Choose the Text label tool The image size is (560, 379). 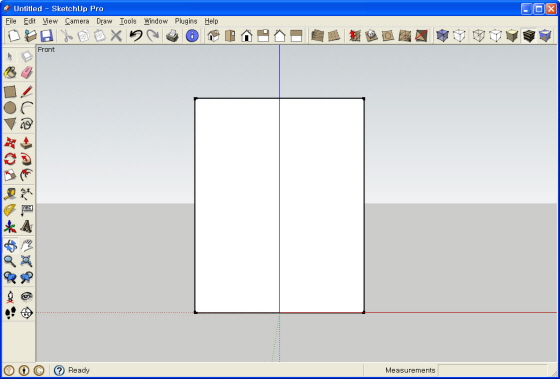pyautogui.click(x=26, y=210)
